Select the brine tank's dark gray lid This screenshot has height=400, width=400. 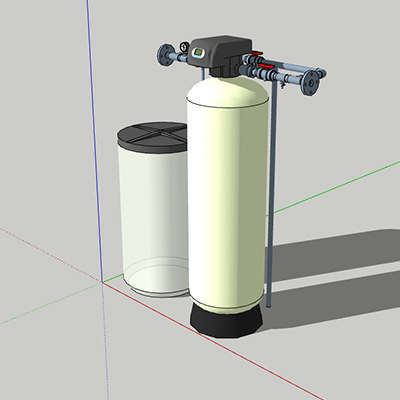coord(152,137)
